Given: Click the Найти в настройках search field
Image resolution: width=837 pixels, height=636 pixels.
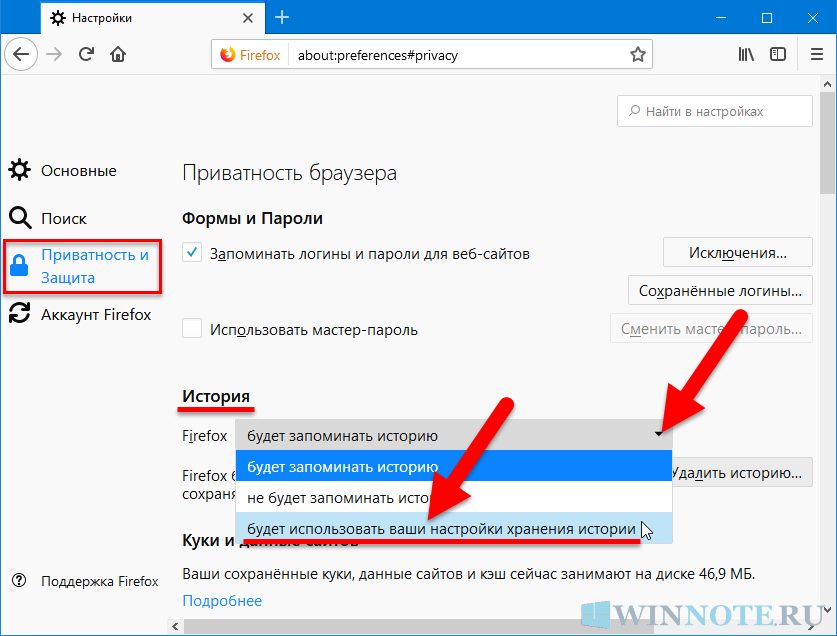Looking at the screenshot, I should pos(714,112).
